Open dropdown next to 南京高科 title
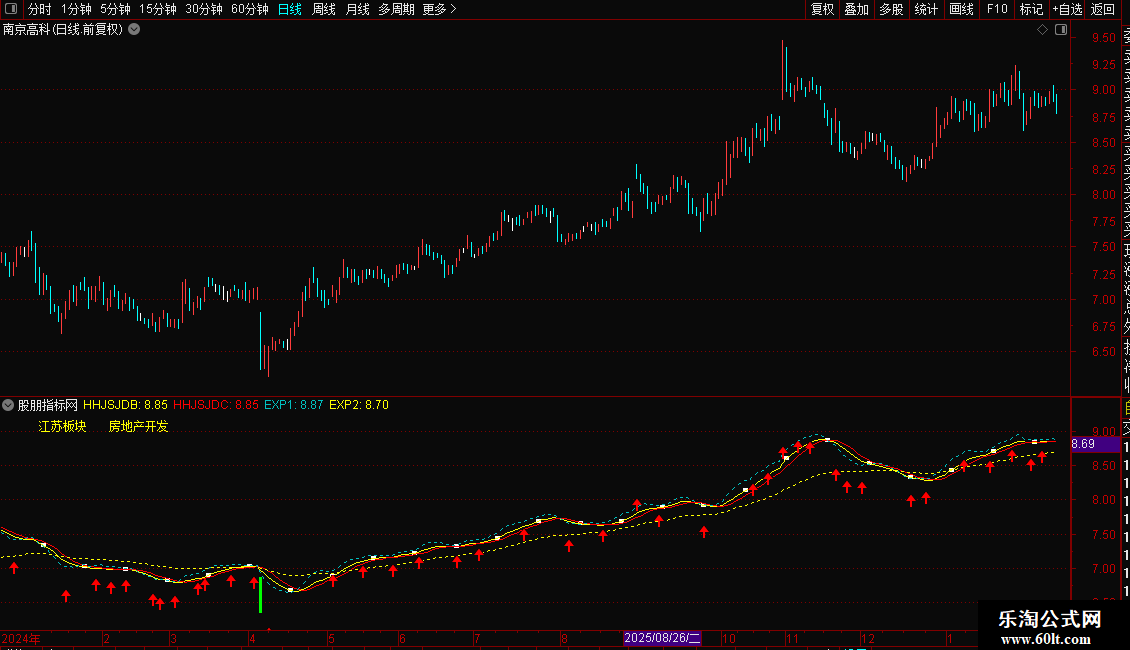 [x=134, y=30]
